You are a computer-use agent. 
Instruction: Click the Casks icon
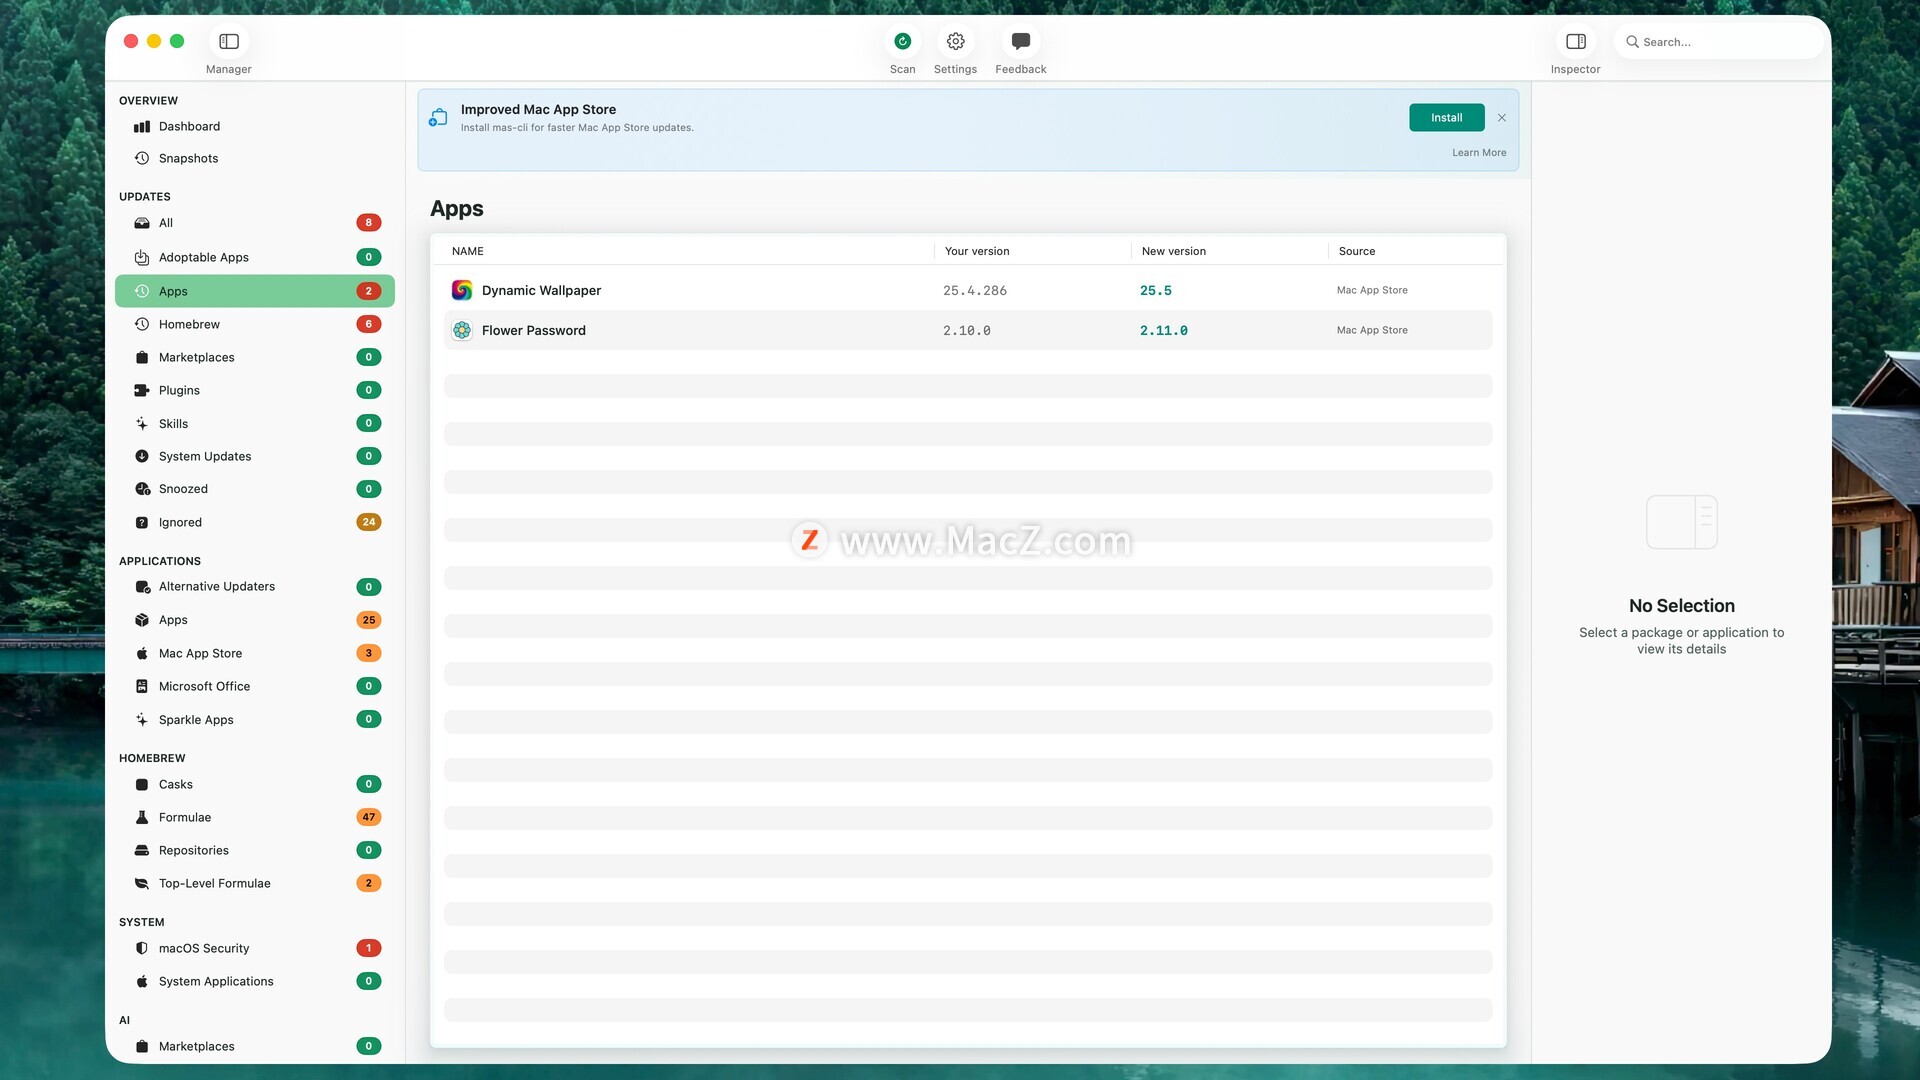(x=142, y=784)
